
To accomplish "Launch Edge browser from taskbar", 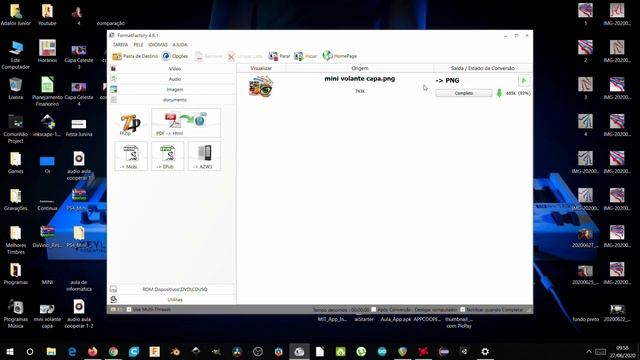I will click(72, 351).
